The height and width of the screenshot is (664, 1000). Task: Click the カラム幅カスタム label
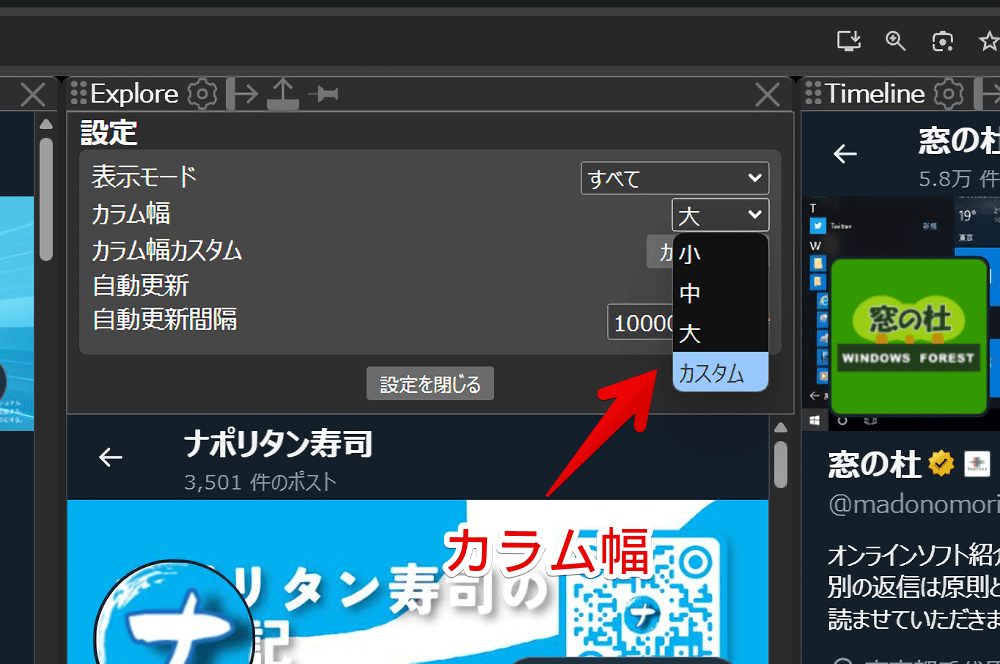[x=167, y=250]
